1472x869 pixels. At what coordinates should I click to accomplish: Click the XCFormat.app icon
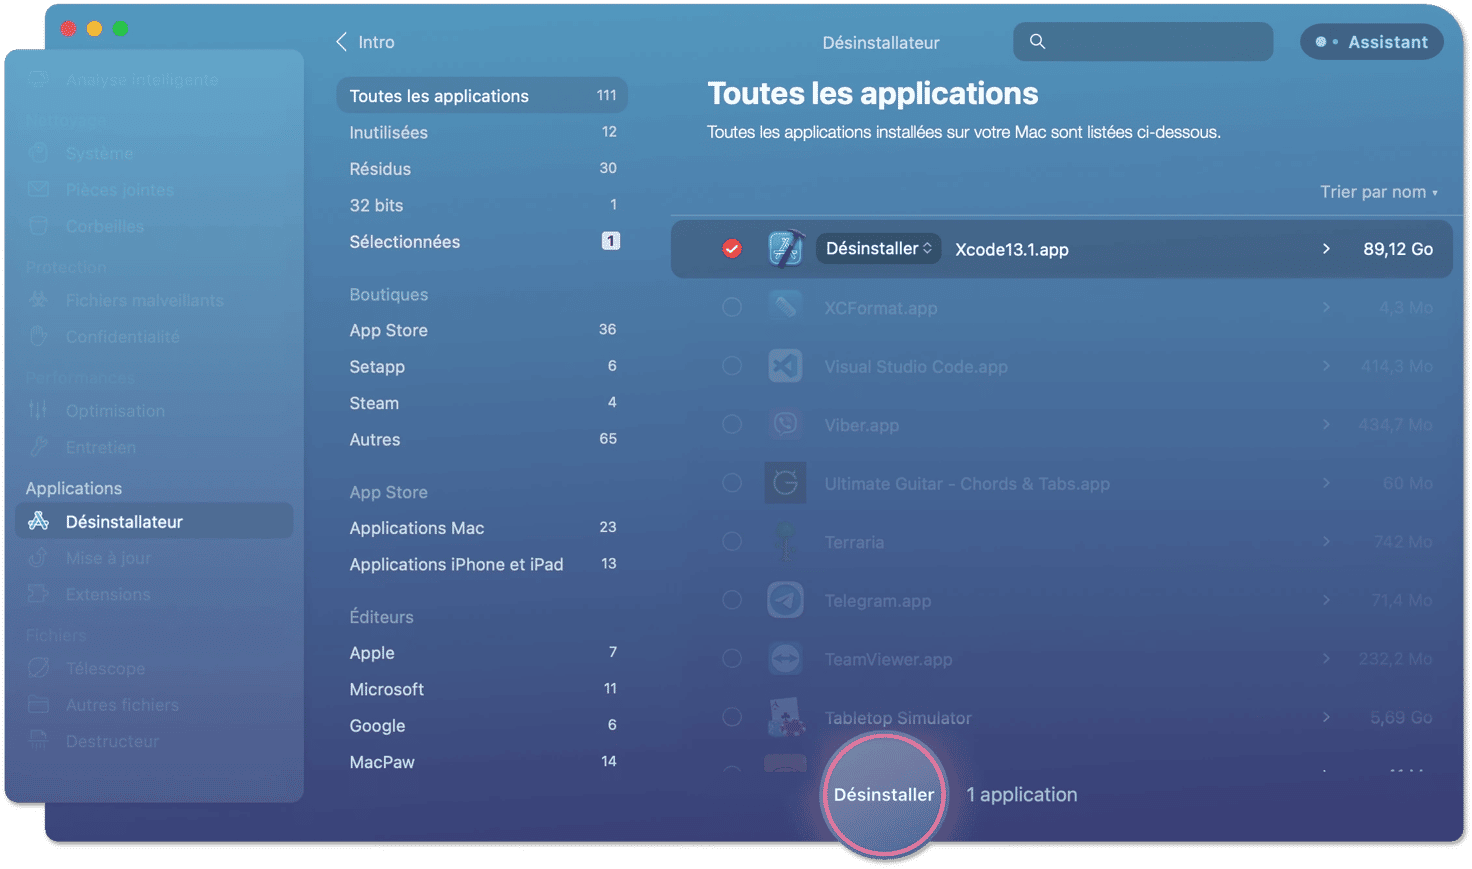785,307
